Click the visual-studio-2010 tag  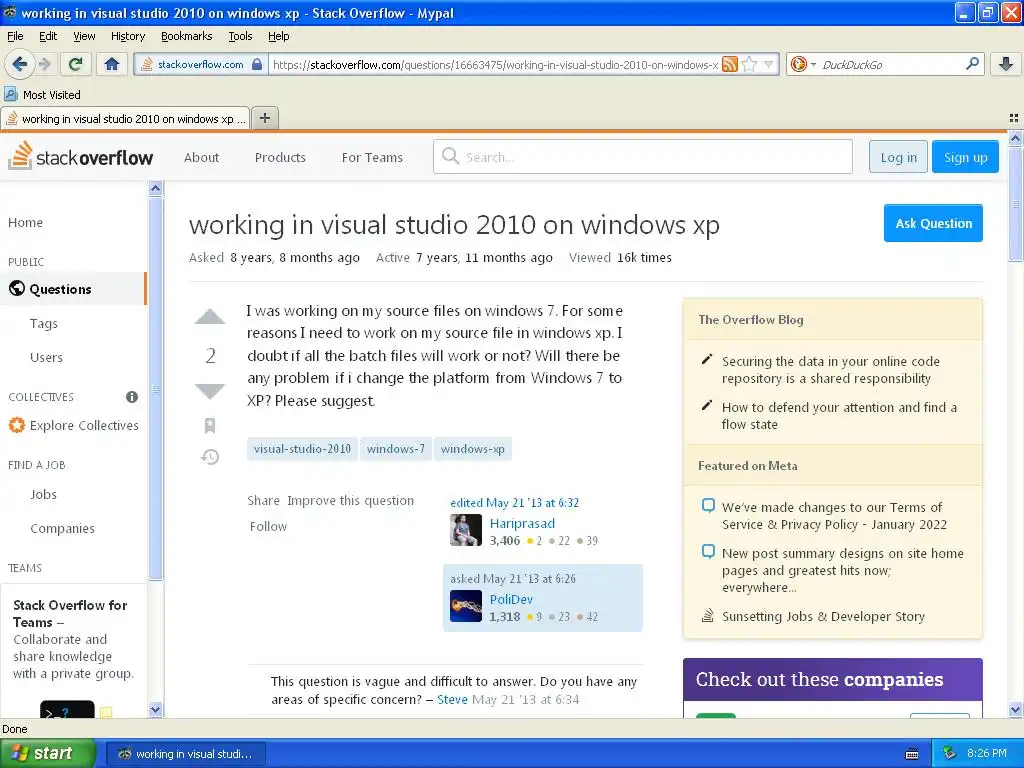point(302,449)
